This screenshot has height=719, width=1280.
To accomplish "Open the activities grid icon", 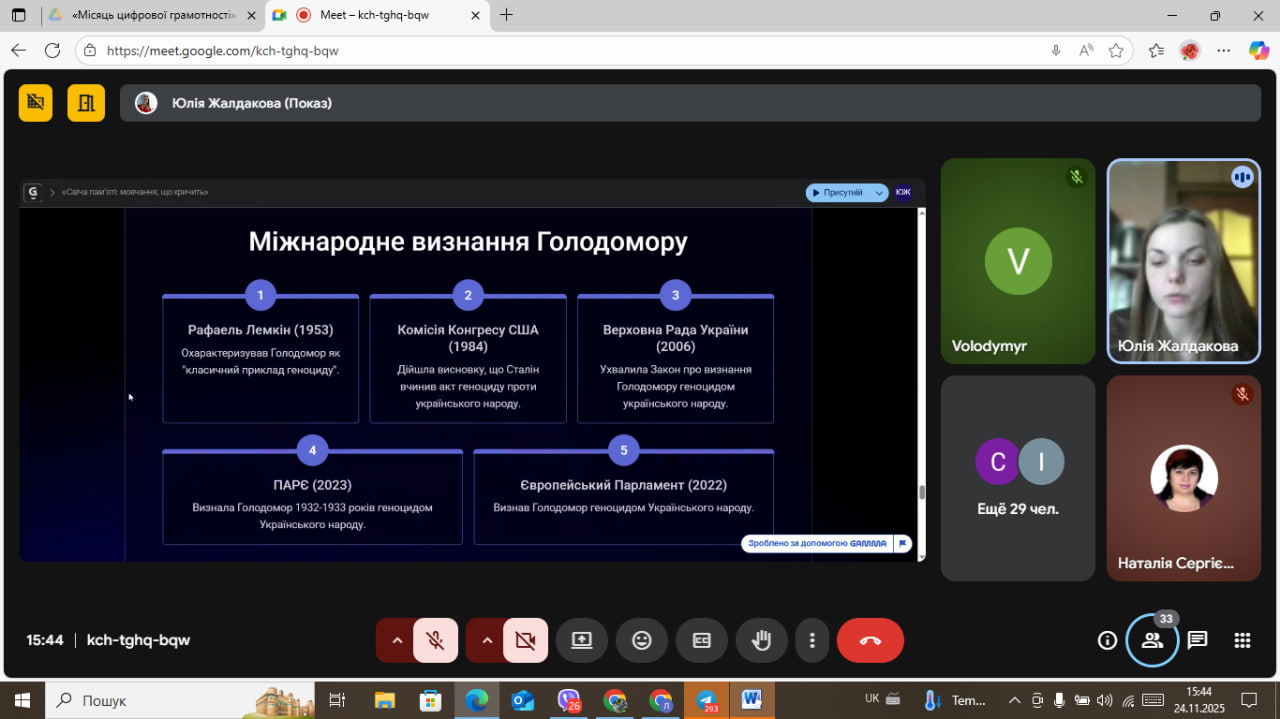I will [1242, 641].
